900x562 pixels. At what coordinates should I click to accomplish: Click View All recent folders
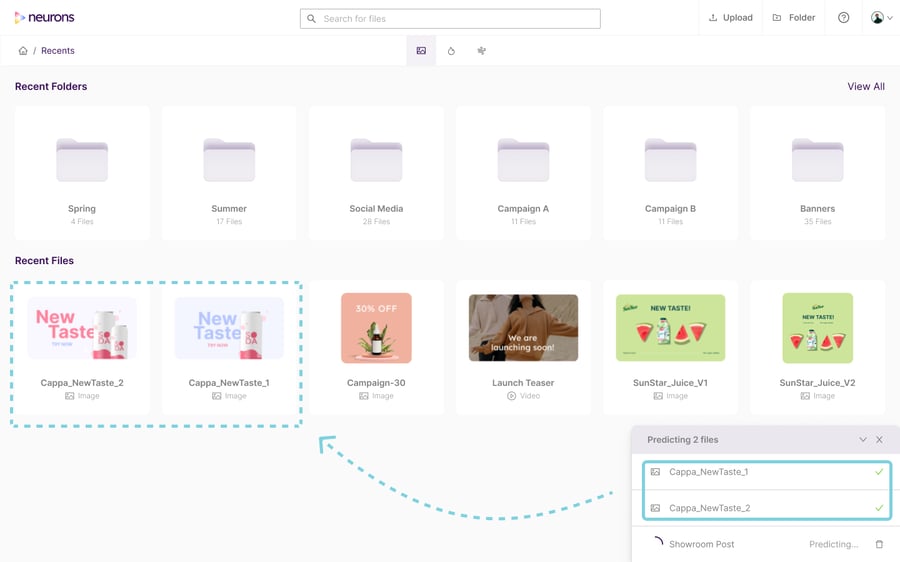click(865, 87)
